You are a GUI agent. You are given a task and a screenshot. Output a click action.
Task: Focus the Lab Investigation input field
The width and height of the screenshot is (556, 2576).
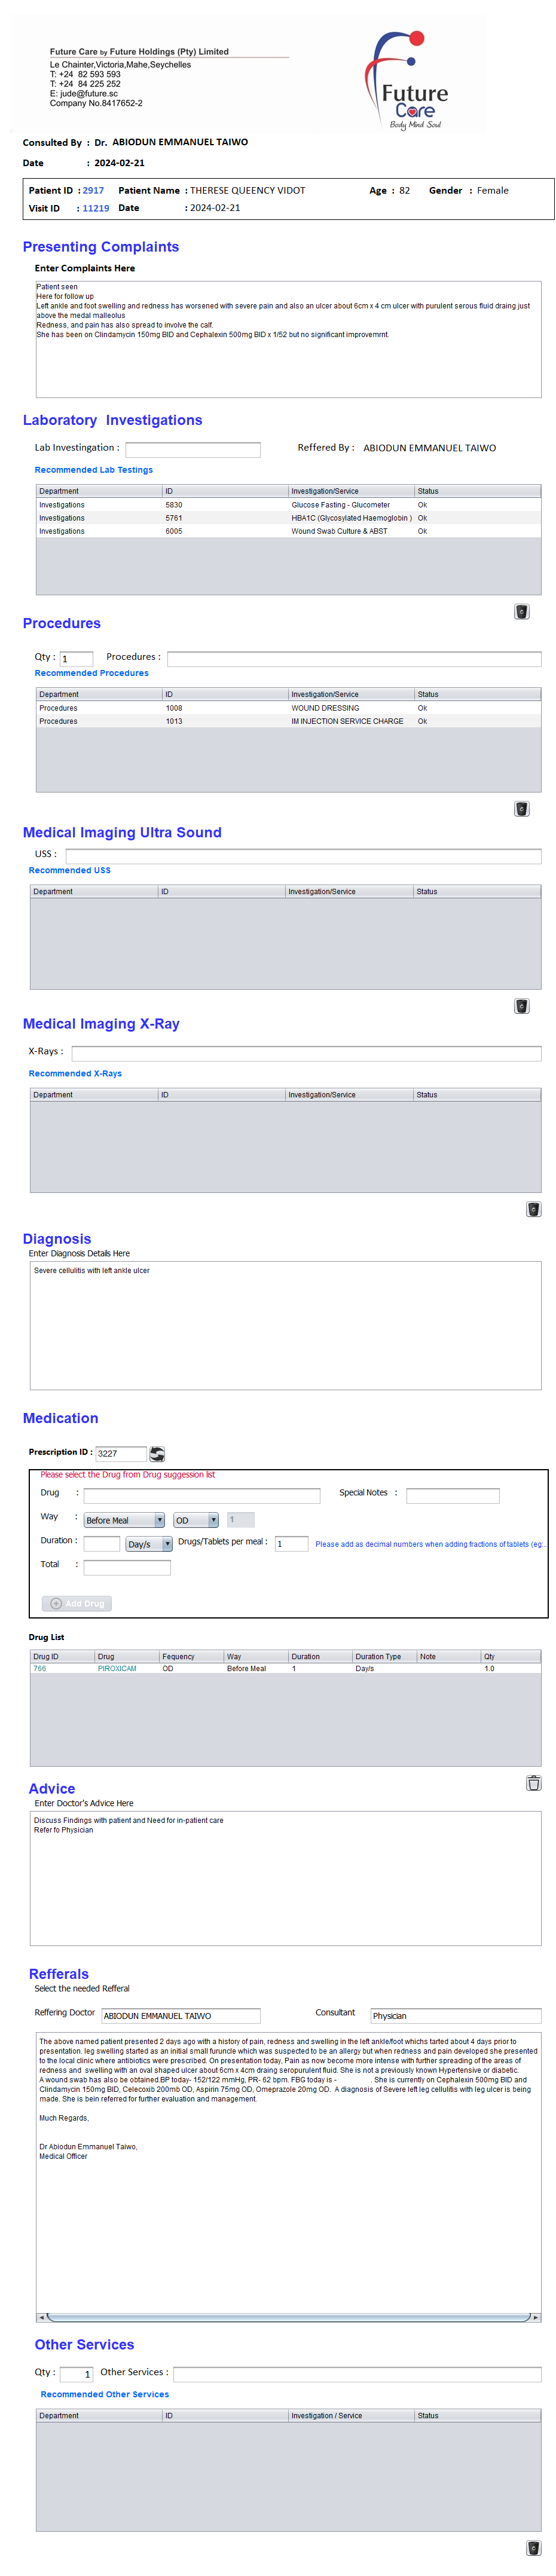click(x=192, y=449)
